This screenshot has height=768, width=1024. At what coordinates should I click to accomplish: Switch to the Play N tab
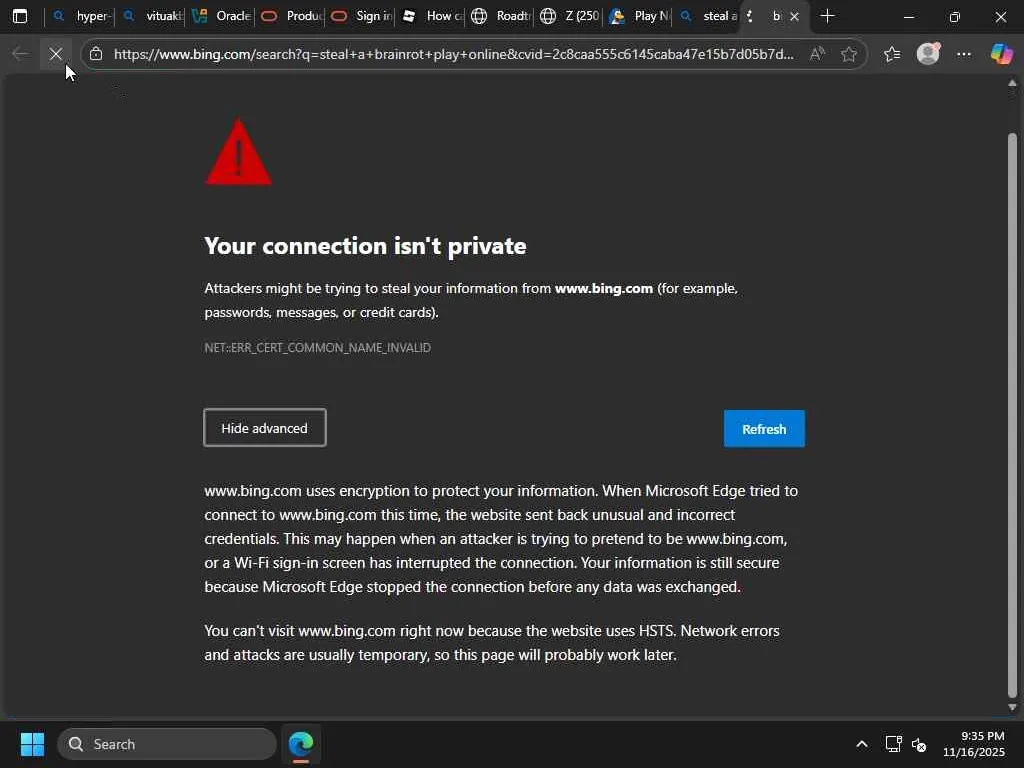[x=639, y=16]
